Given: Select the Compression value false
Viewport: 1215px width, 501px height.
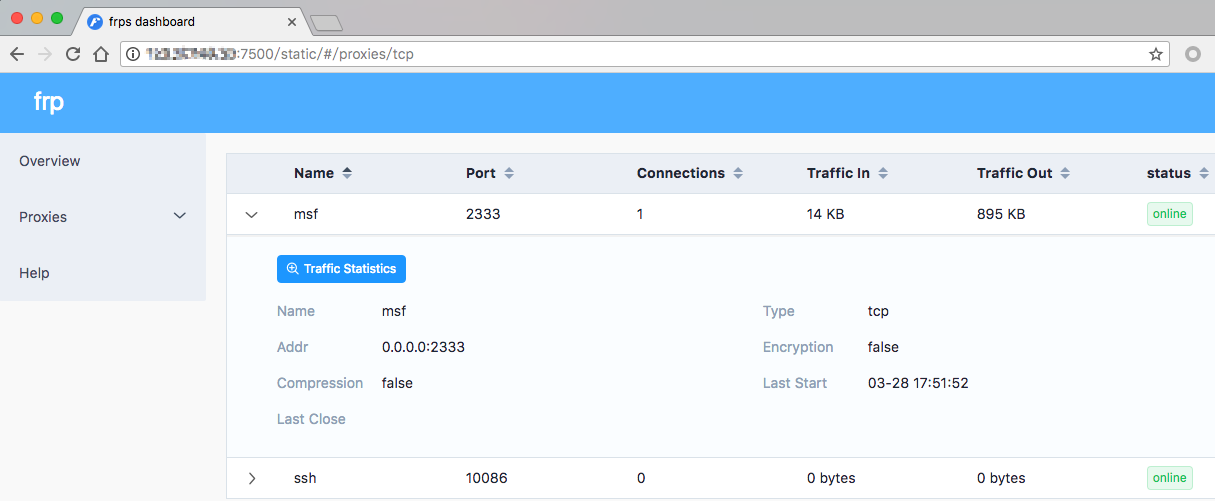Looking at the screenshot, I should click(397, 383).
